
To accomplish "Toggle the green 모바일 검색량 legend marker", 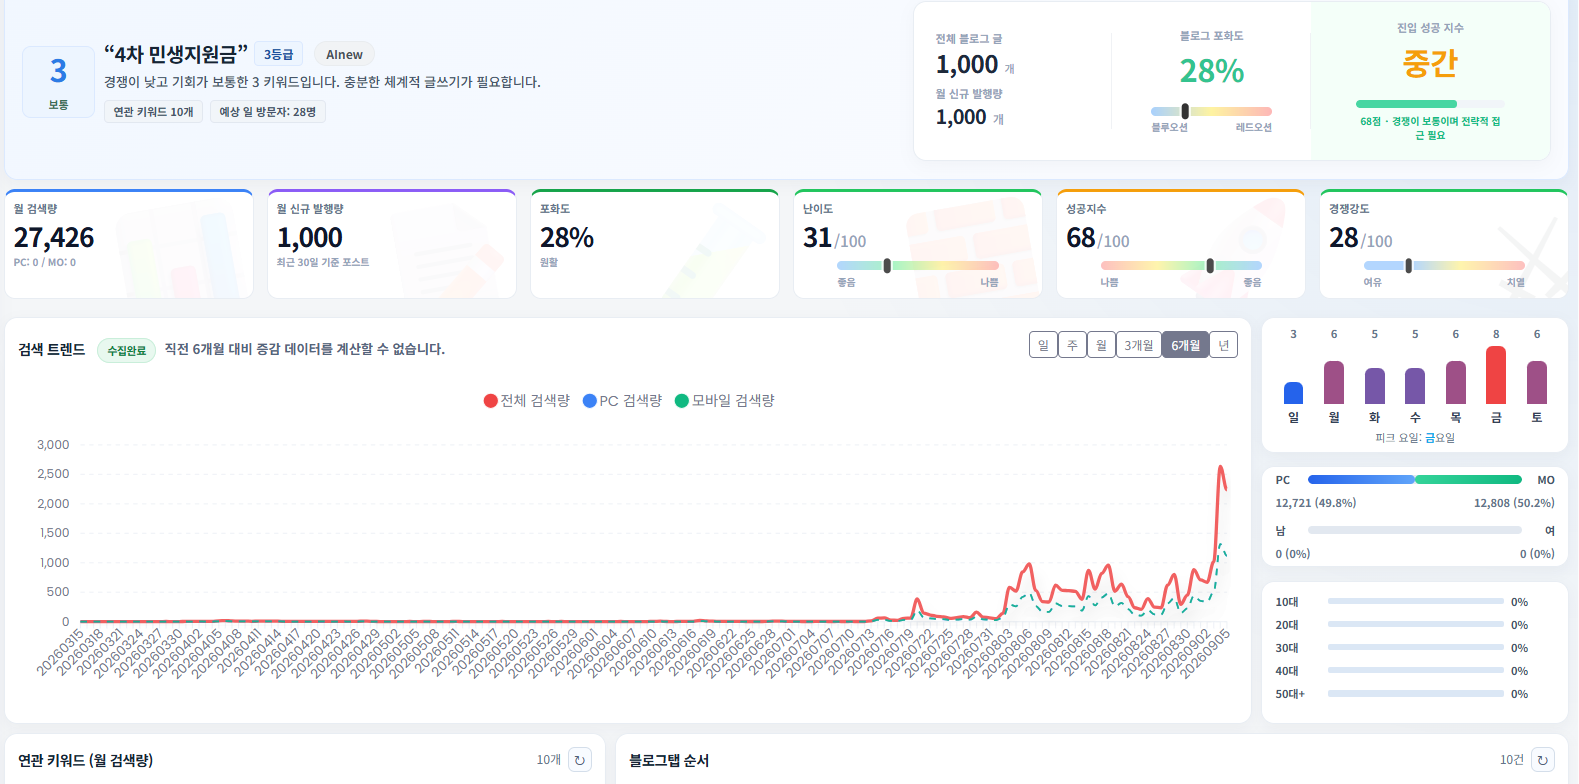I will tap(682, 401).
